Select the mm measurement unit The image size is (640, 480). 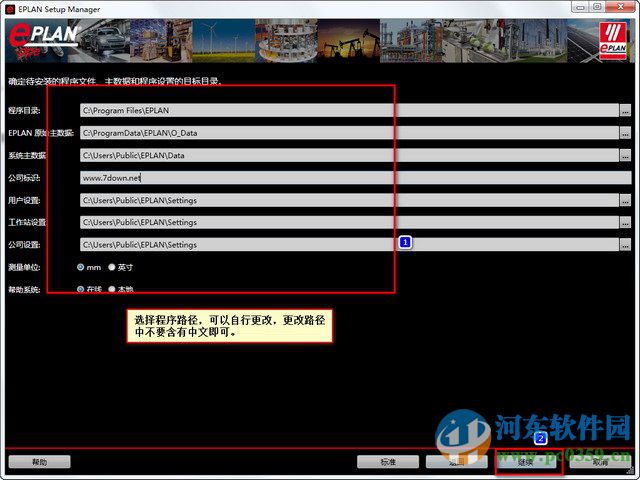(x=80, y=267)
